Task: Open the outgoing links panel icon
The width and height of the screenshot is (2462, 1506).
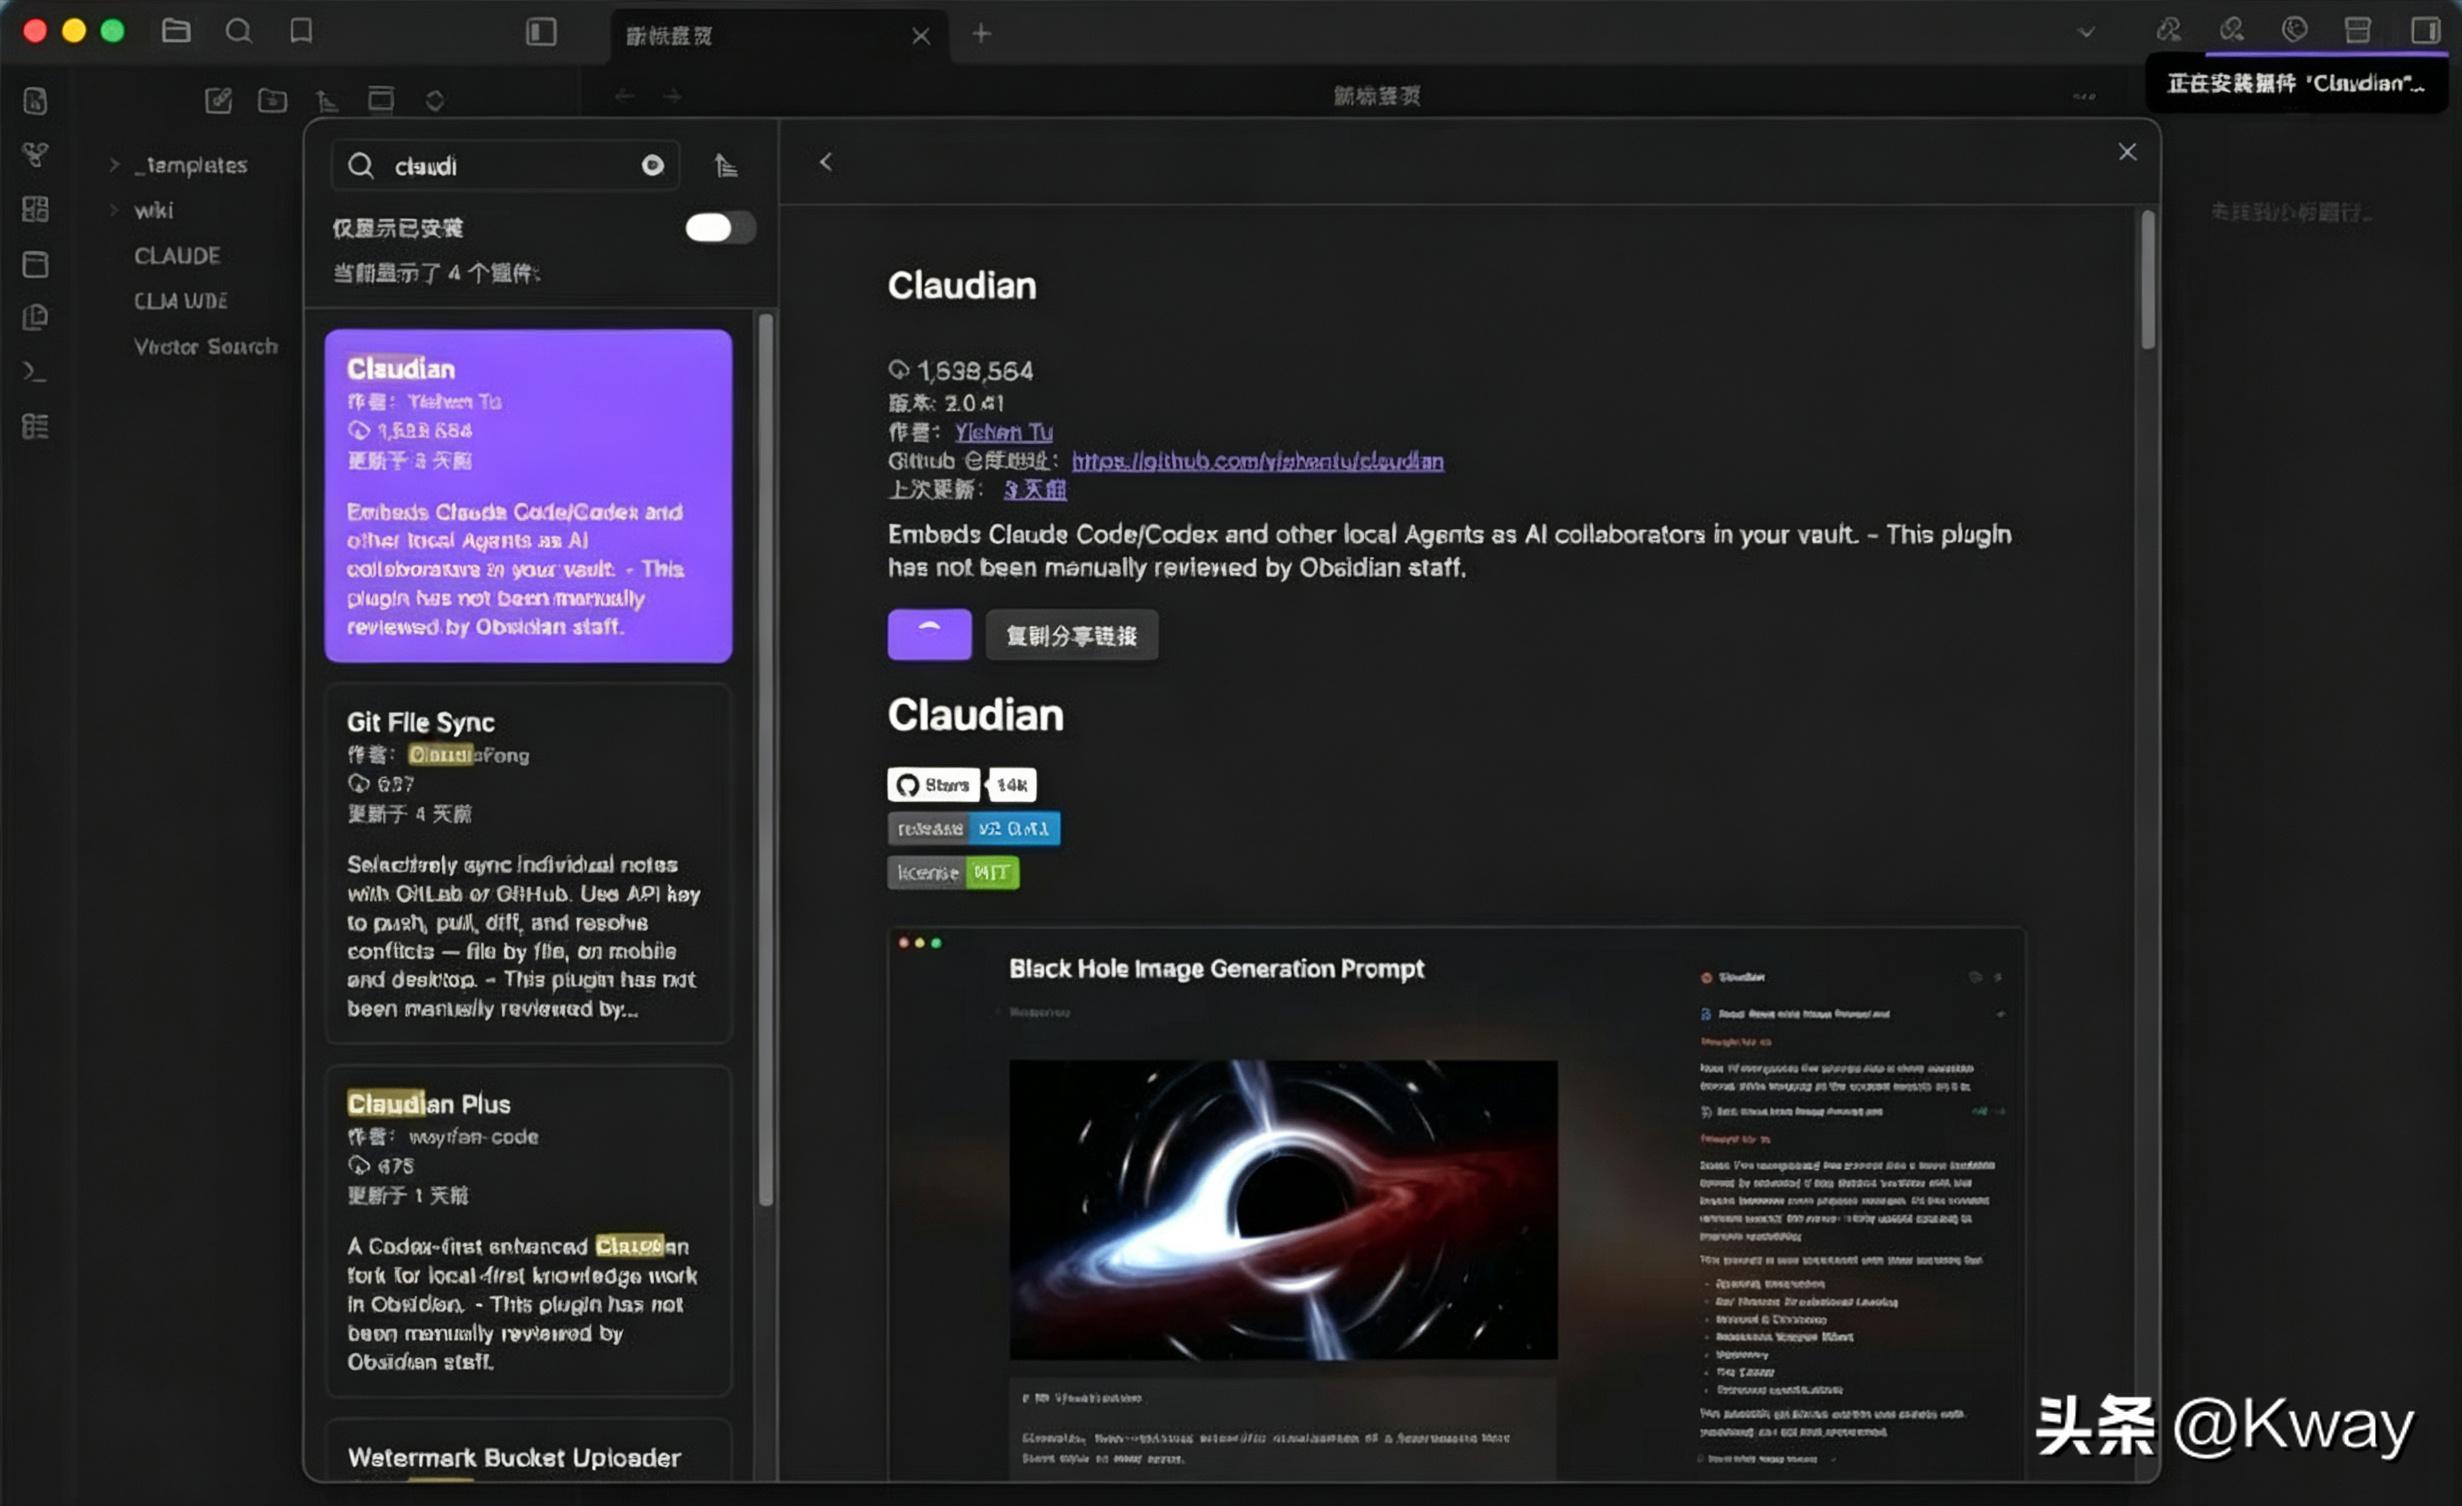Action: [2231, 30]
